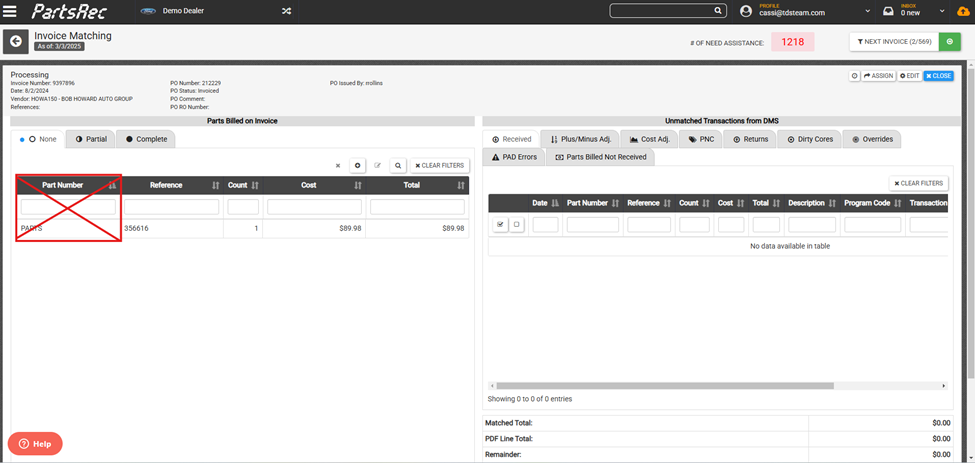Open the hamburger main menu
This screenshot has width=975, height=463.
[10, 11]
